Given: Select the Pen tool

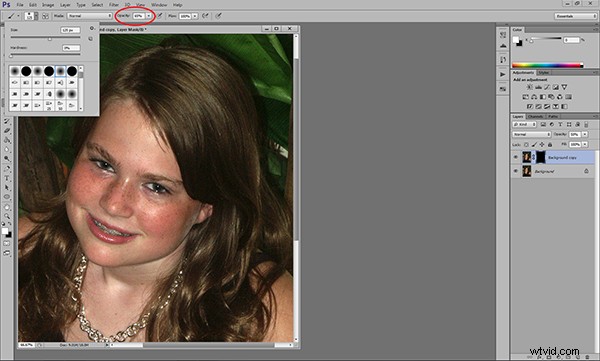Looking at the screenshot, I should [x=7, y=168].
